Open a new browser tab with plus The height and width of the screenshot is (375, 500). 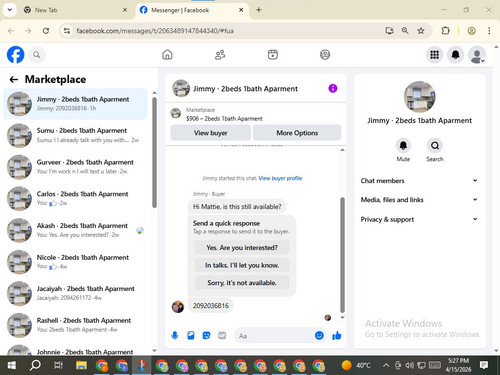(x=258, y=10)
